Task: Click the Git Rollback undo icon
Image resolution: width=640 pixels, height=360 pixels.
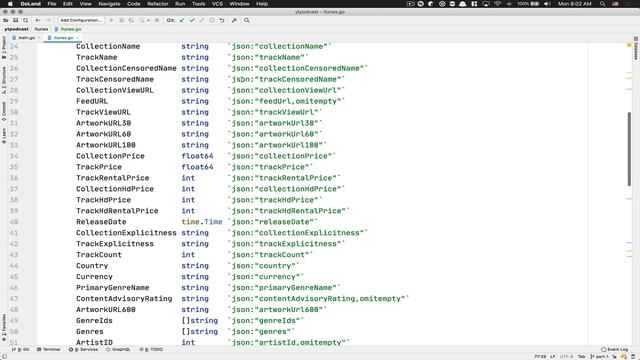Action: [x=222, y=20]
